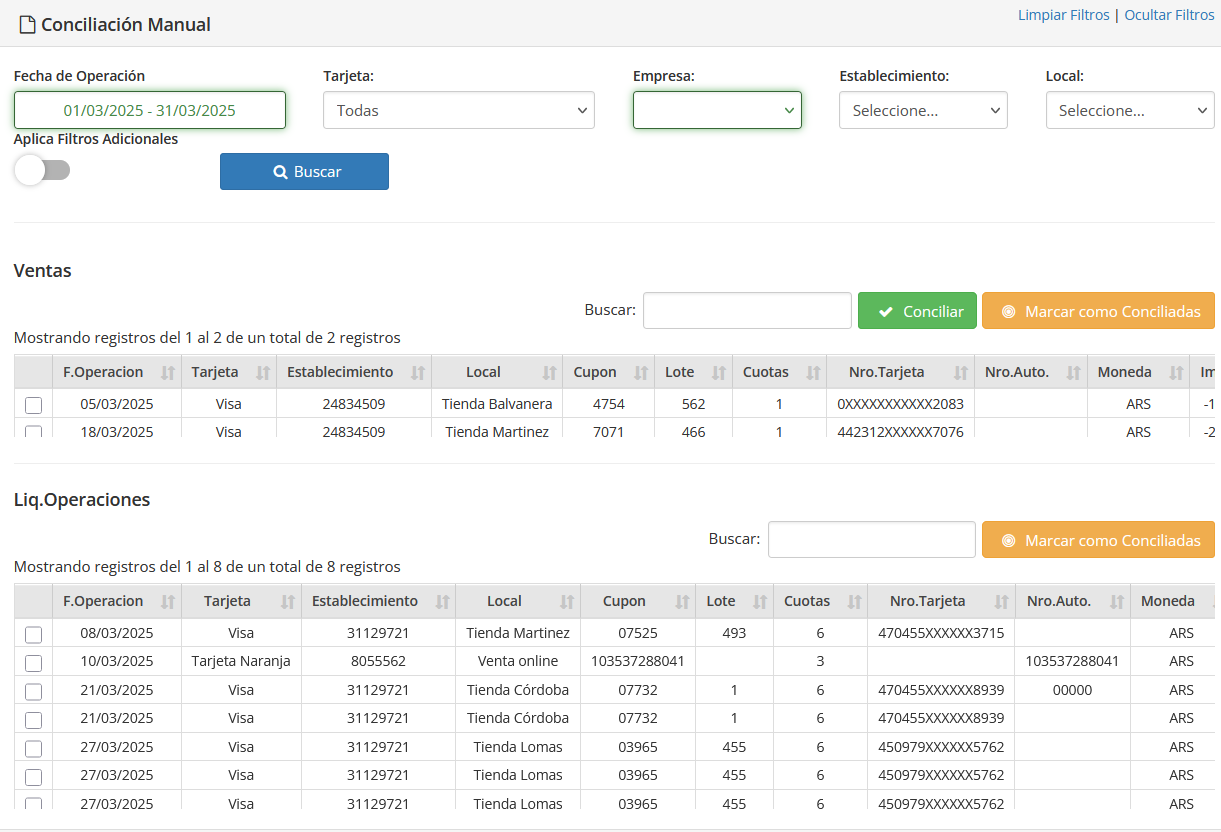1221x832 pixels.
Task: Sort Ventas table by Establecimiento column
Action: (354, 372)
